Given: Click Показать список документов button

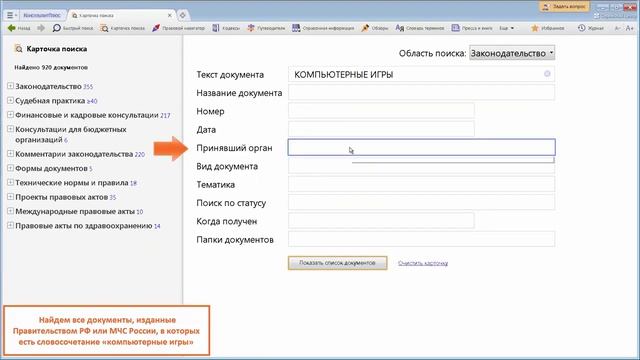Looking at the screenshot, I should tap(337, 263).
